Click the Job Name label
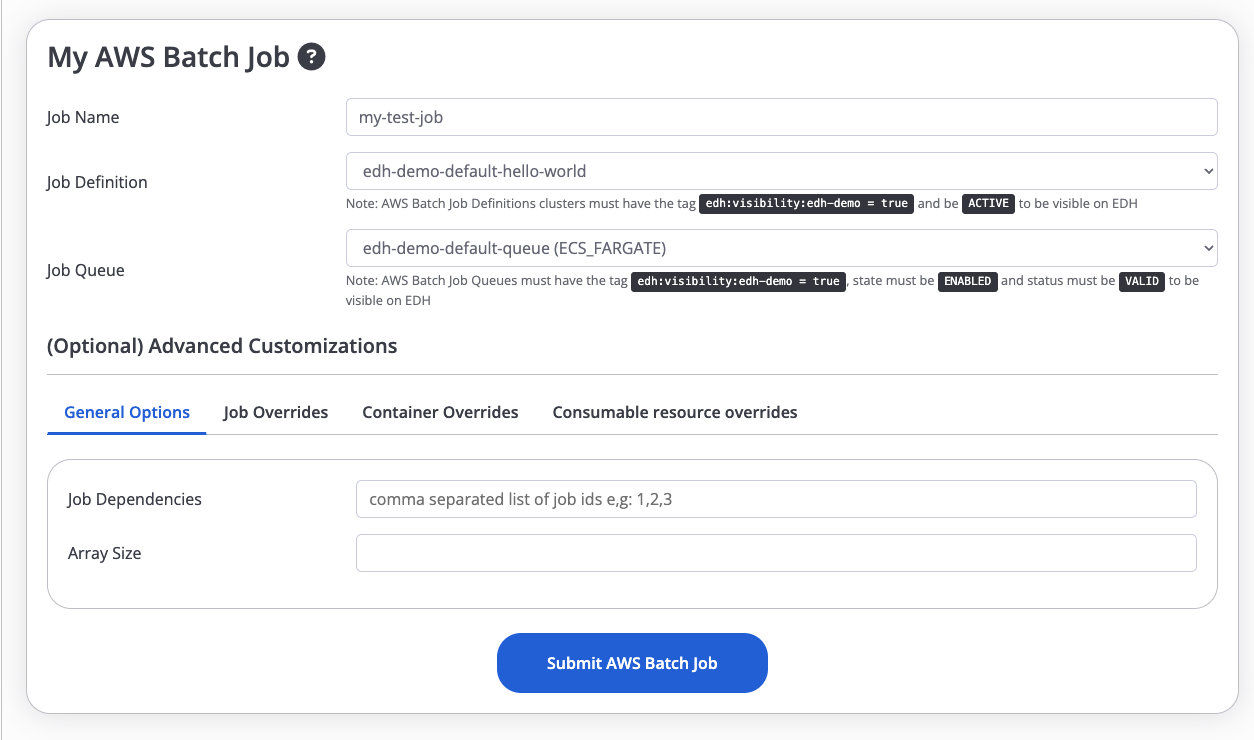The height and width of the screenshot is (740, 1254). coord(83,117)
